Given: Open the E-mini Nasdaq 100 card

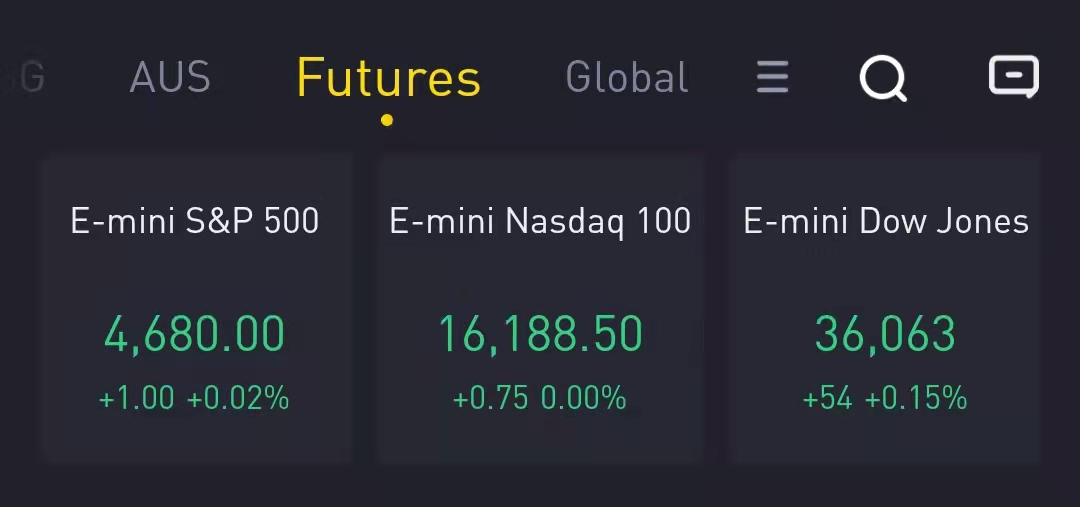Looking at the screenshot, I should point(540,308).
